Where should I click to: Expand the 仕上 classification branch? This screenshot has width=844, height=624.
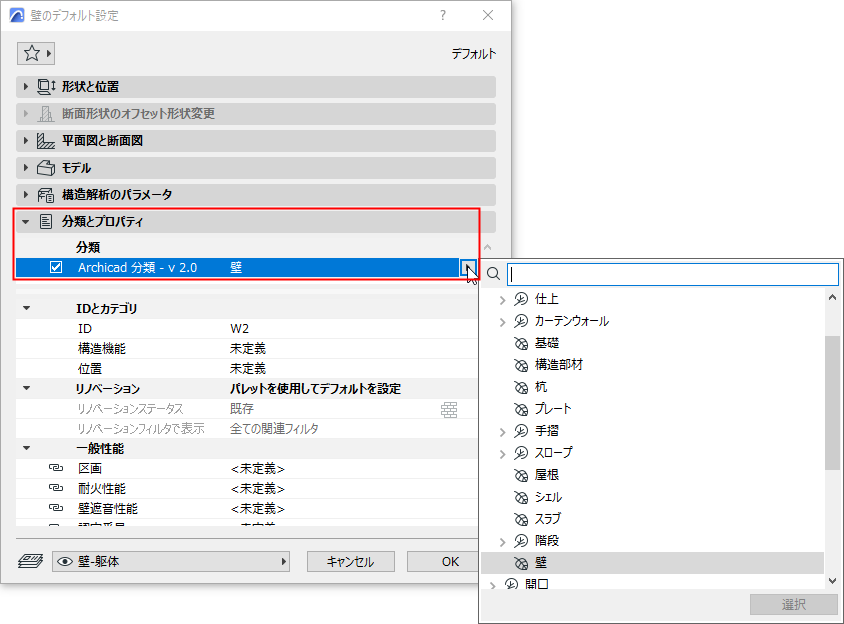pyautogui.click(x=502, y=300)
